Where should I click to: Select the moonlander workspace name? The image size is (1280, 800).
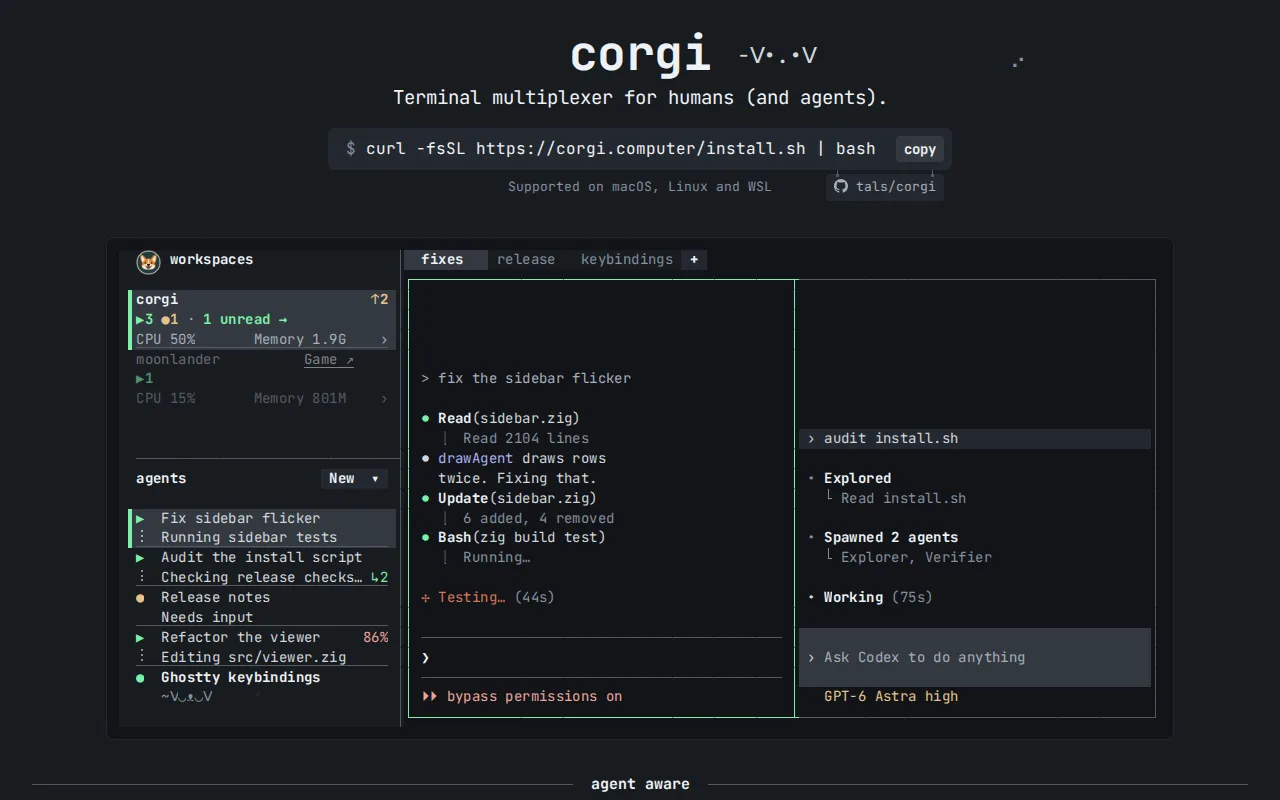coord(178,359)
